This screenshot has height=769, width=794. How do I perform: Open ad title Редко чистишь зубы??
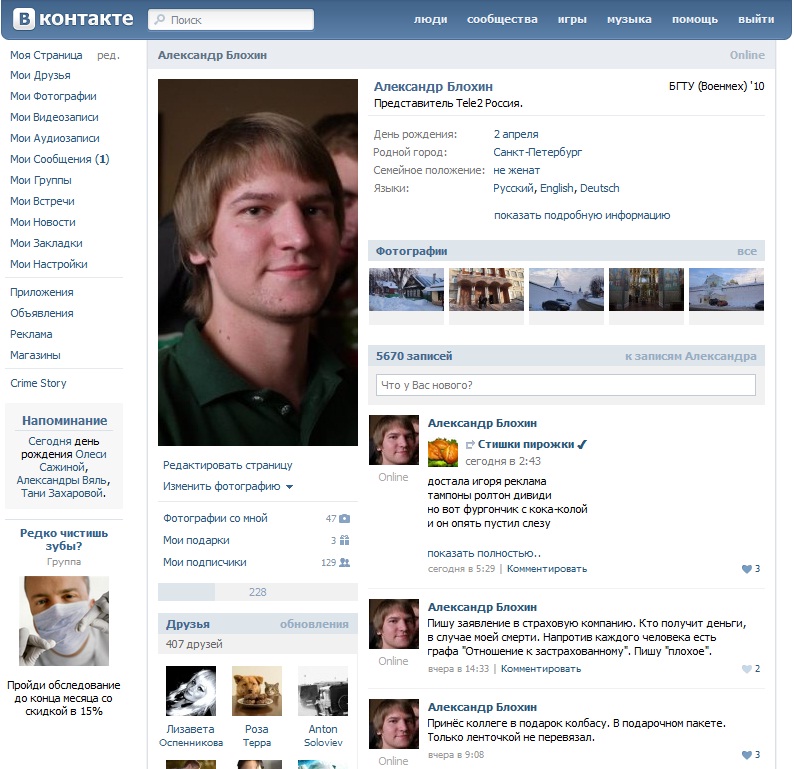point(64,540)
